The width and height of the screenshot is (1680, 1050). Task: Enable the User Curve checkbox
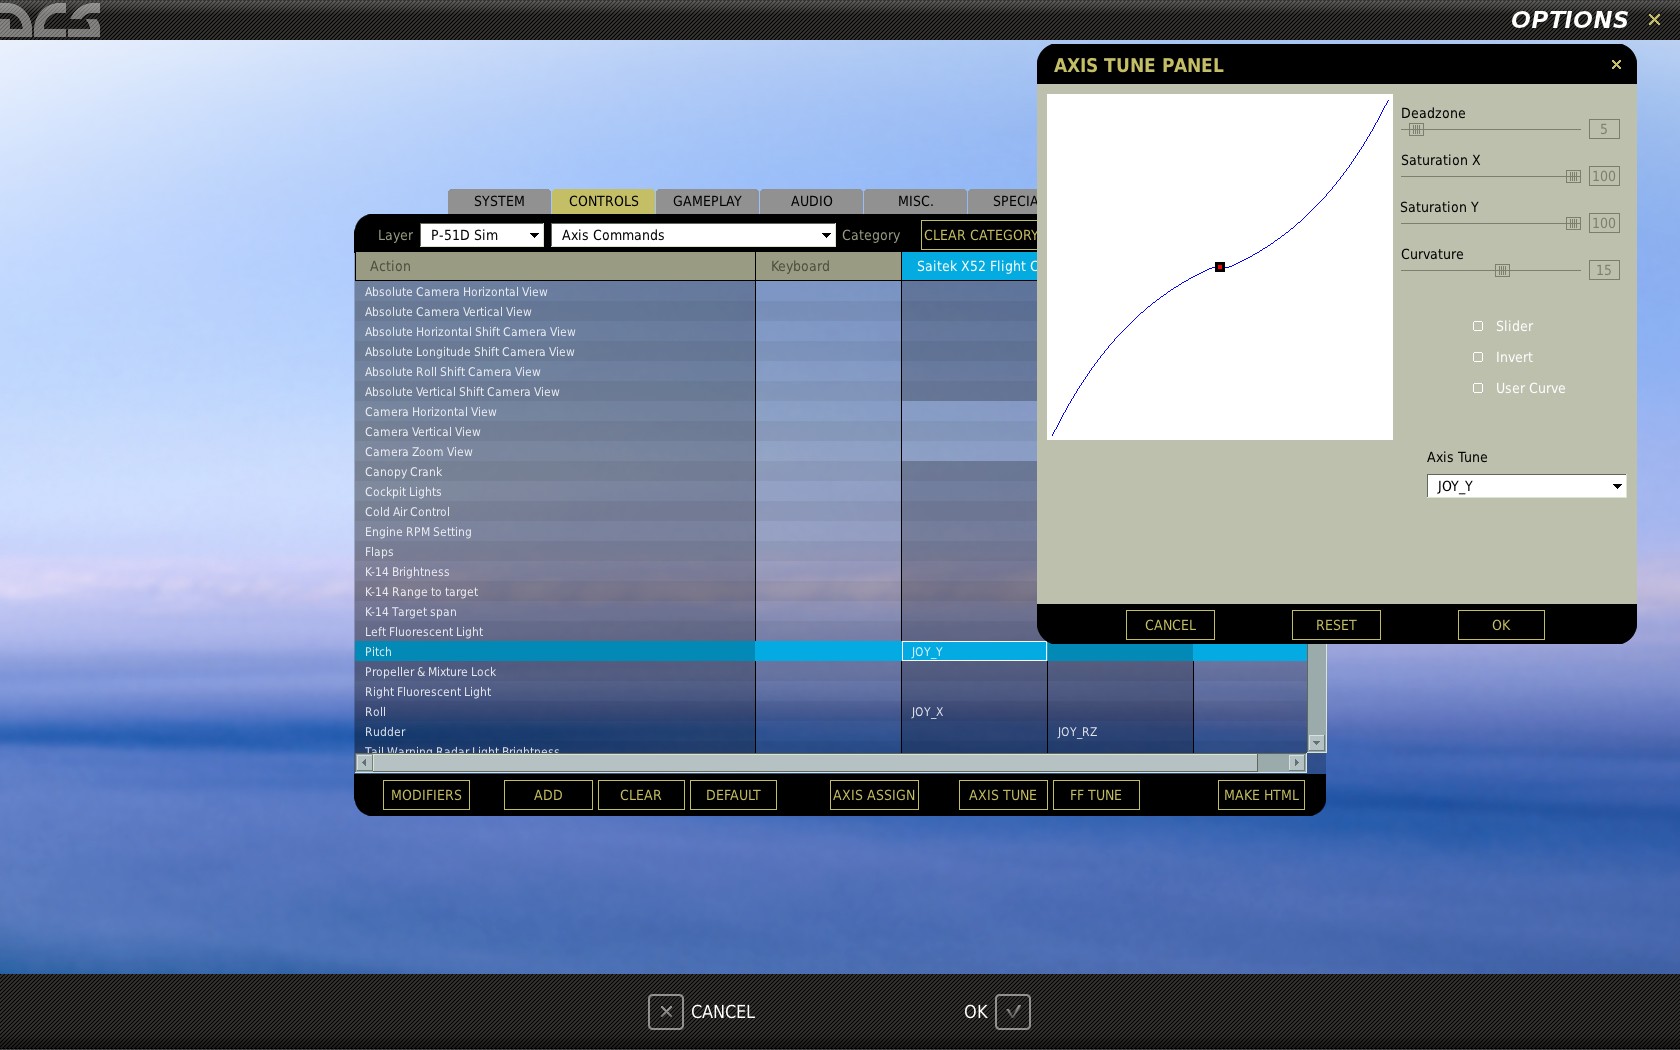1478,388
